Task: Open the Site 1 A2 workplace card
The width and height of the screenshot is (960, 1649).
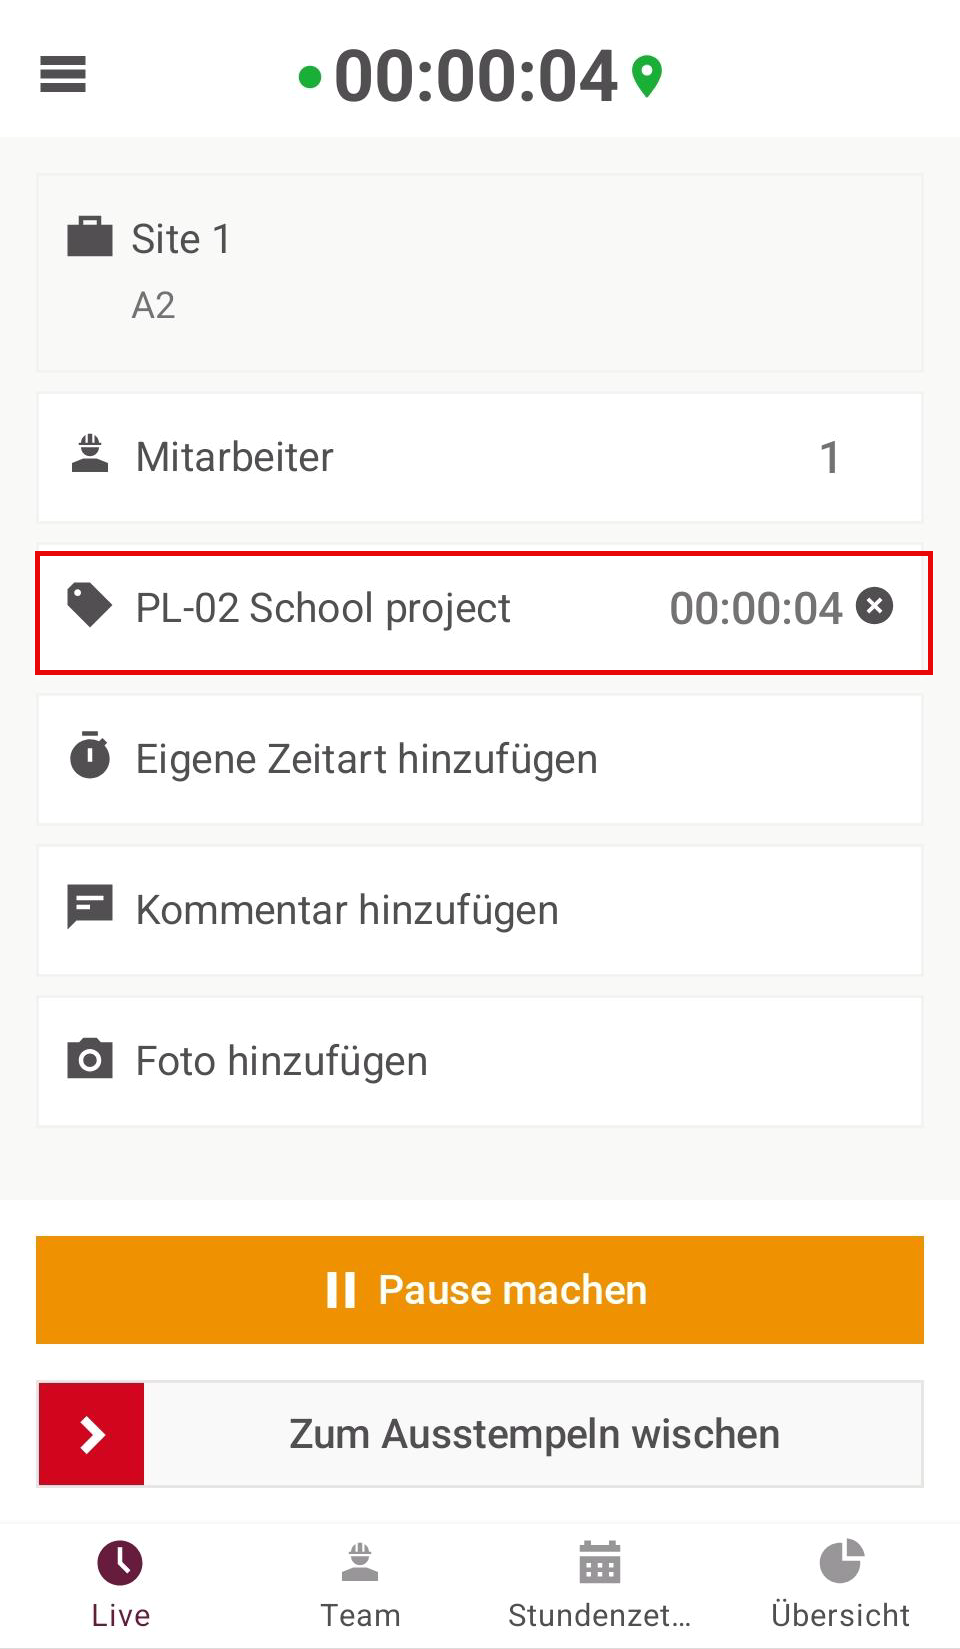Action: click(480, 272)
